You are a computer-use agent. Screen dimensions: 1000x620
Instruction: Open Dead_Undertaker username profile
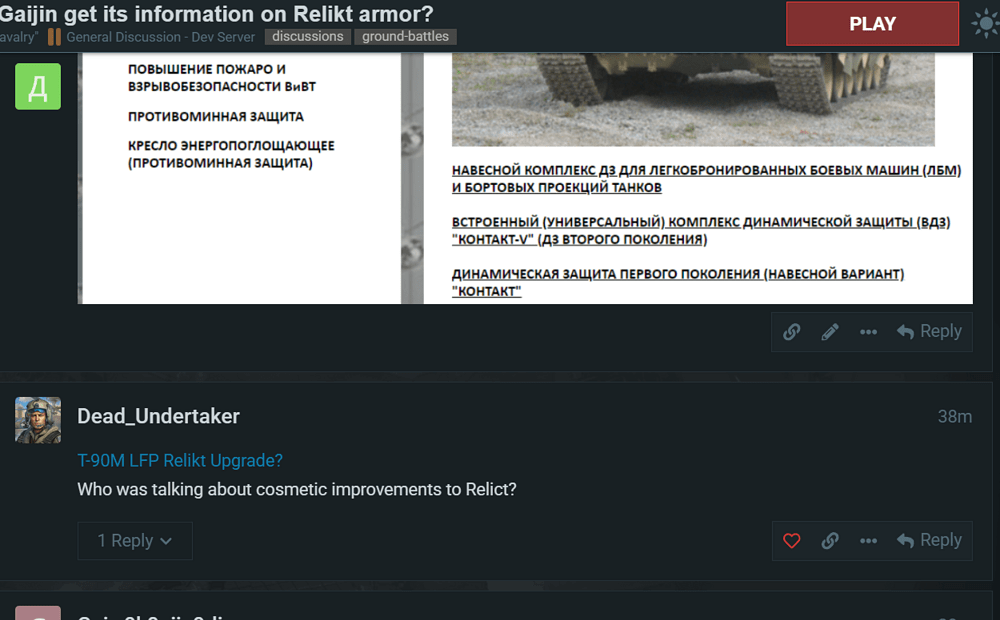pos(158,416)
